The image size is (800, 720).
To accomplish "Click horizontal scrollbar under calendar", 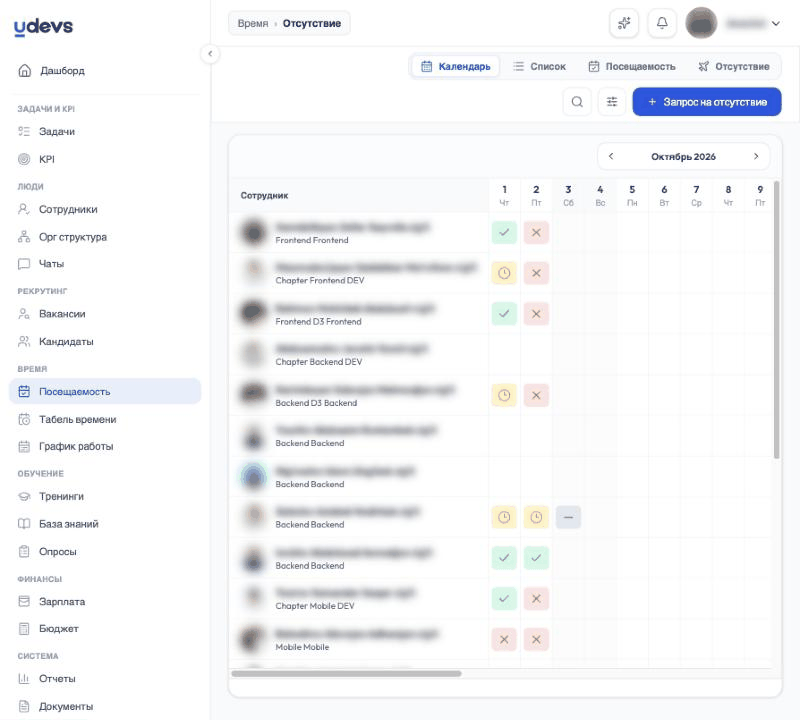I will tap(346, 674).
